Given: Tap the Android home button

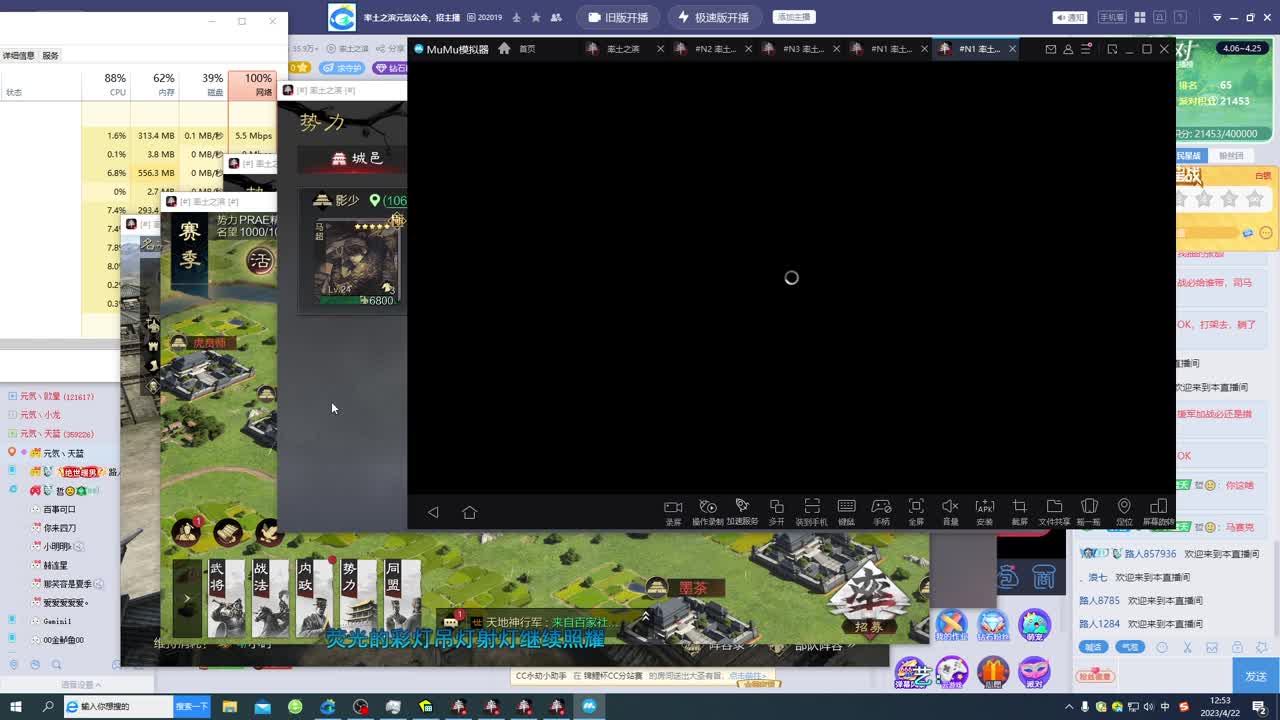Looking at the screenshot, I should (x=469, y=512).
